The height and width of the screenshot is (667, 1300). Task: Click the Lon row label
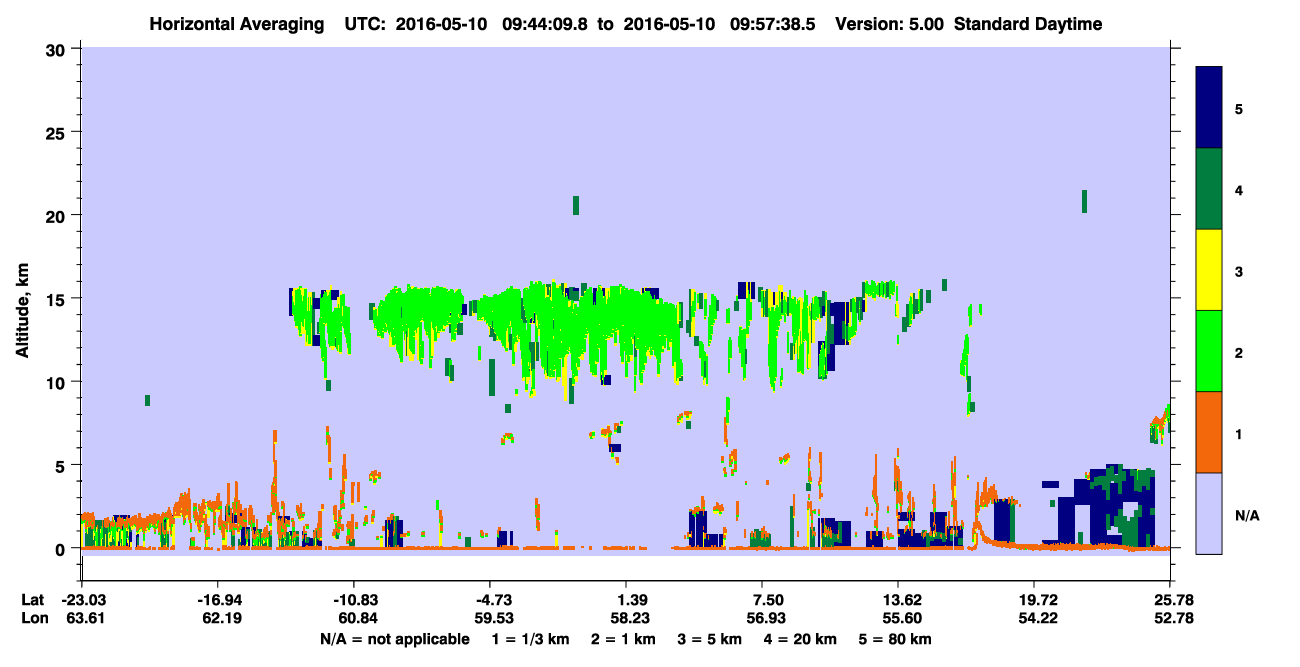point(32,619)
